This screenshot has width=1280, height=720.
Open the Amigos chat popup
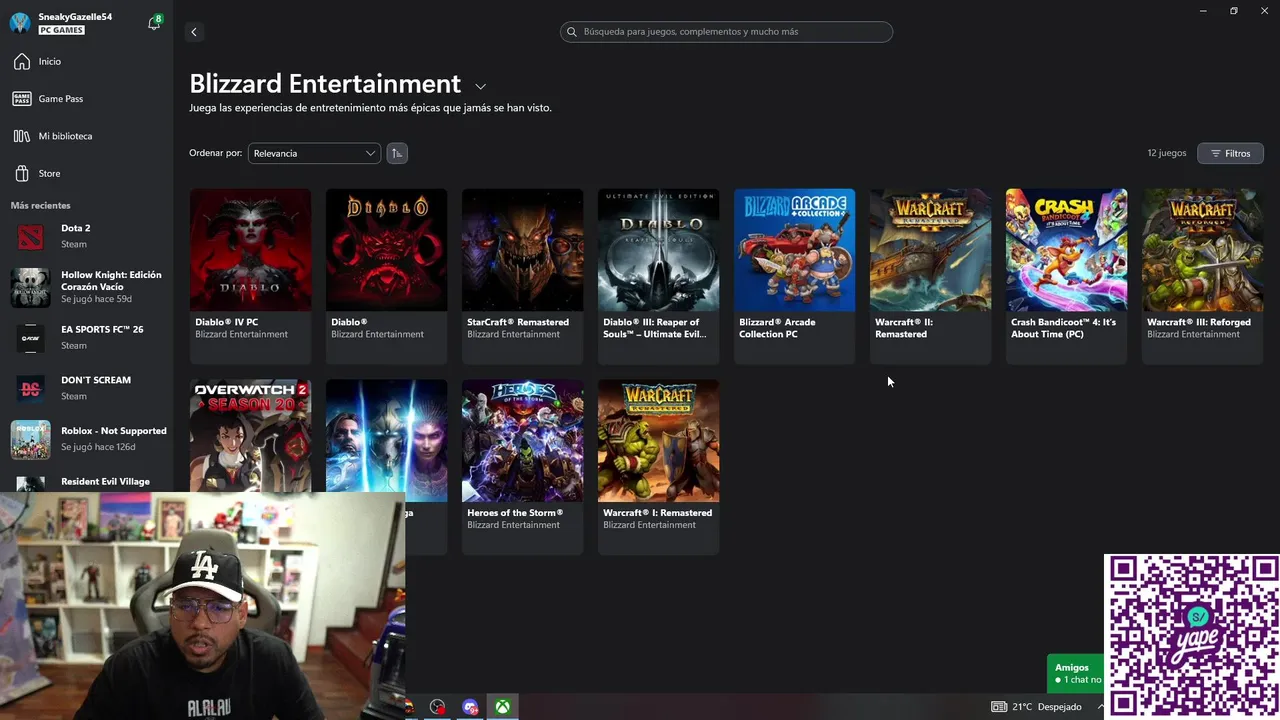pos(1075,673)
